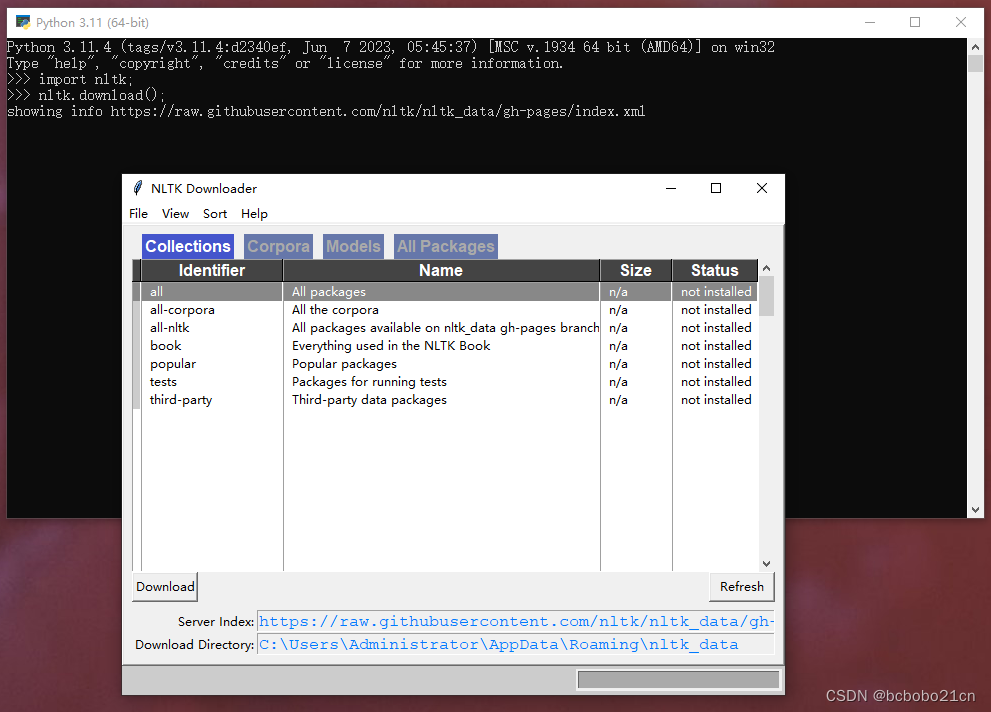Click the package list scrollbar down arrow
Screen dimensions: 991x712
click(x=767, y=564)
